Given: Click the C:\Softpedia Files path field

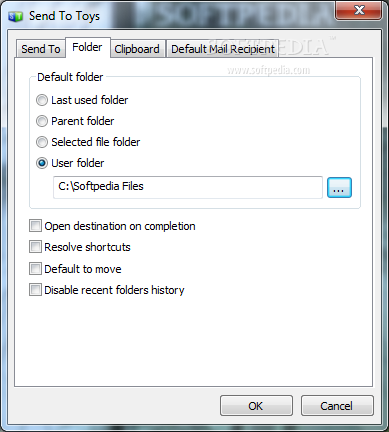Looking at the screenshot, I should pos(188,187).
